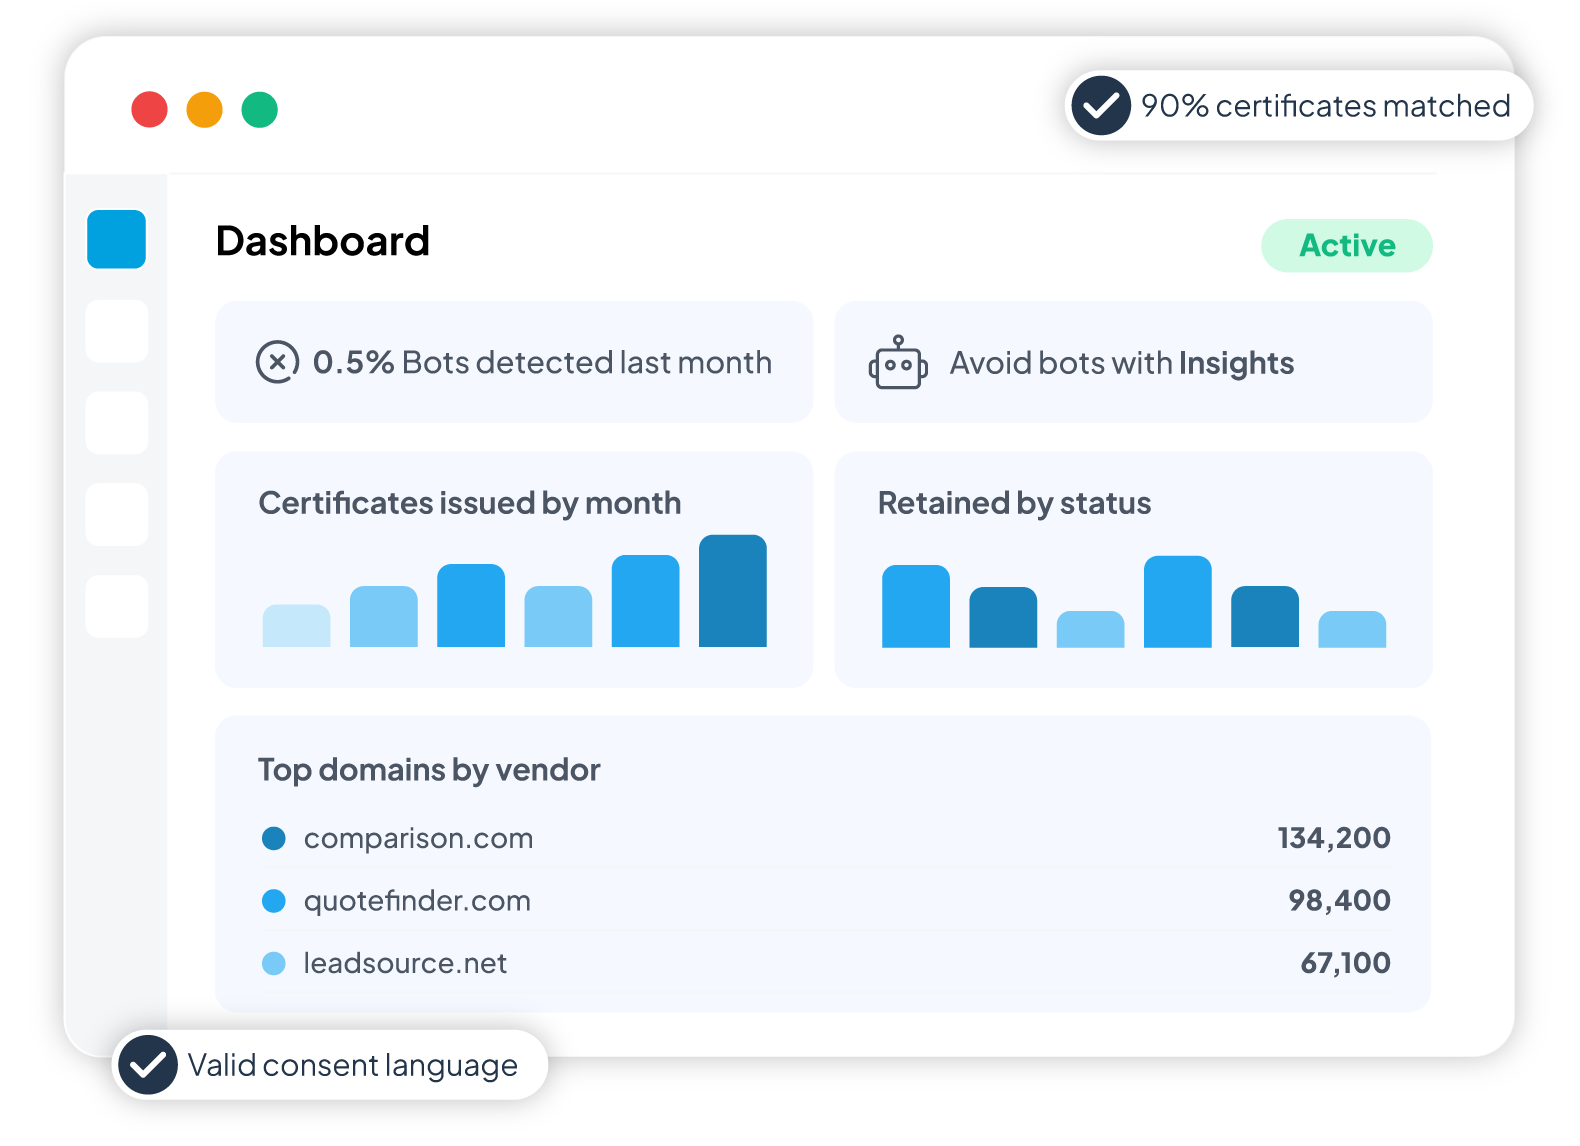The height and width of the screenshot is (1146, 1580).
Task: Click the robot icon beside Avoid bots
Action: (x=898, y=363)
